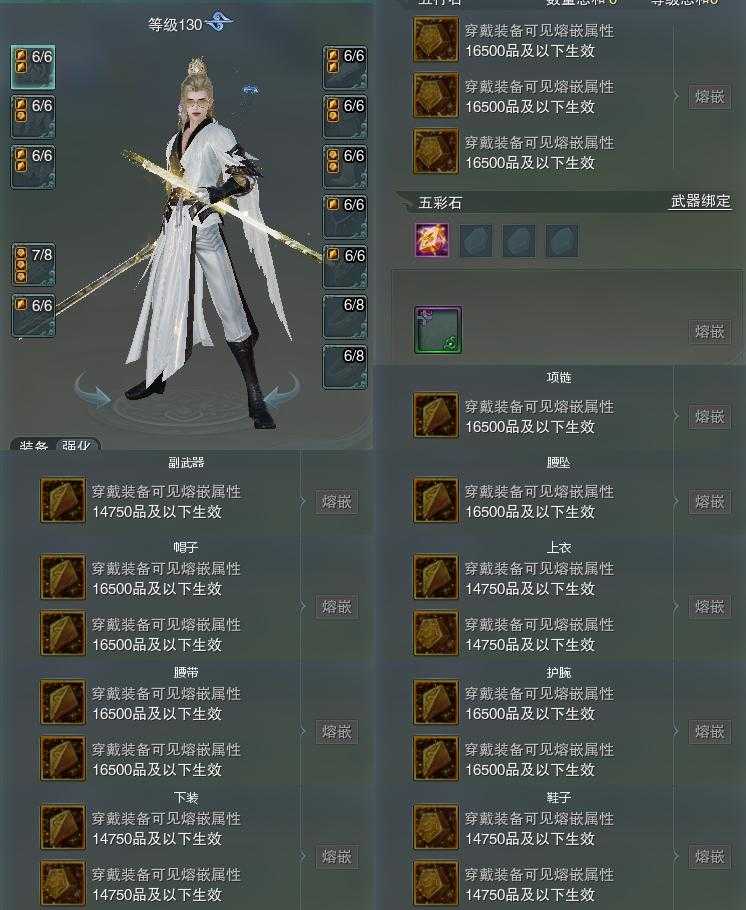Expand the chevron beside 上衣 熔嵌
Screen dimensions: 746x910
point(677,606)
